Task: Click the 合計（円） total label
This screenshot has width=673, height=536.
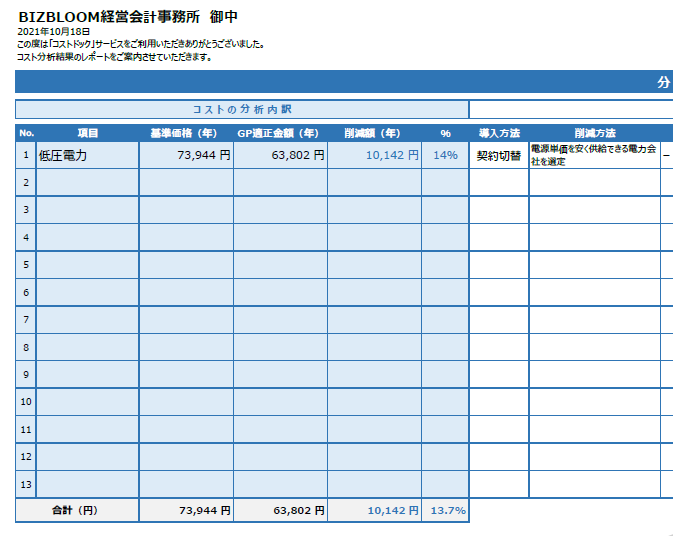Action: click(x=76, y=510)
